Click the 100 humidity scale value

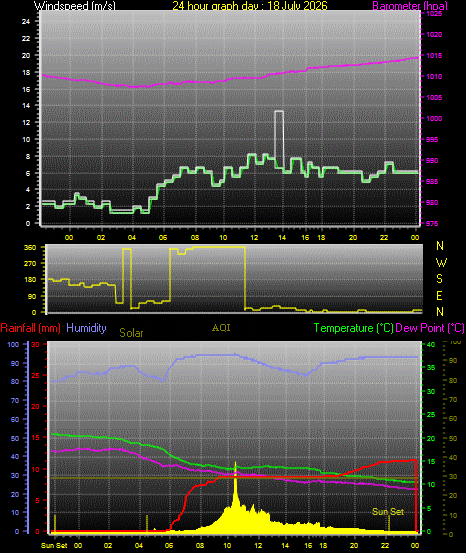[13, 345]
